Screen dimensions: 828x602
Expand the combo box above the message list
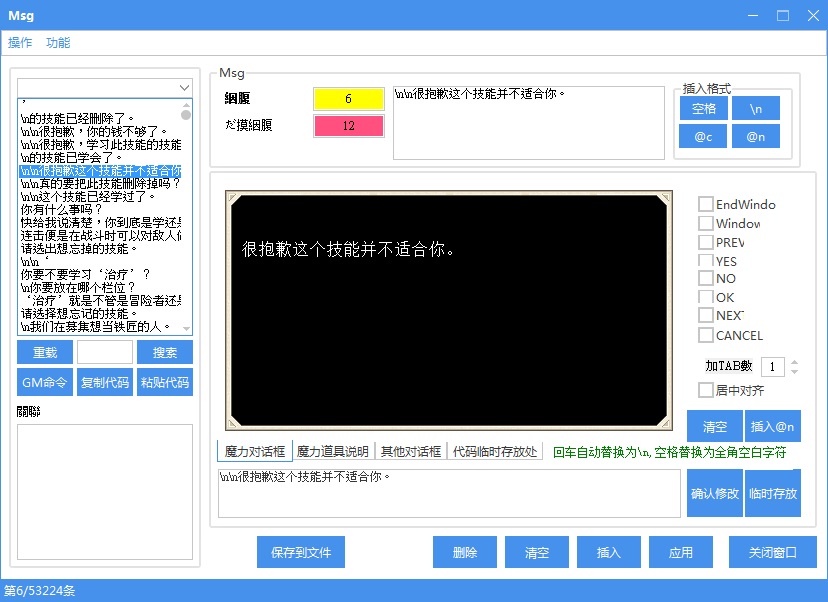pos(184,88)
